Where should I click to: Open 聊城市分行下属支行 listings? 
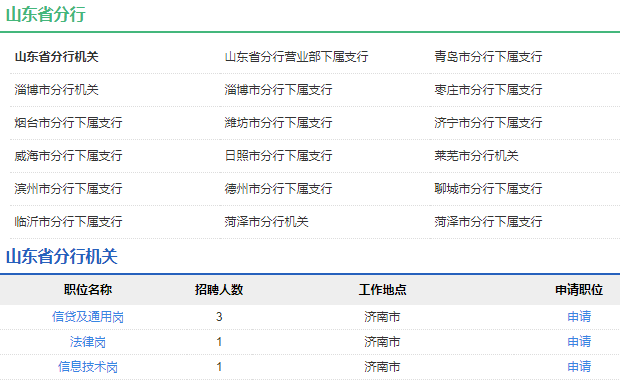point(488,189)
